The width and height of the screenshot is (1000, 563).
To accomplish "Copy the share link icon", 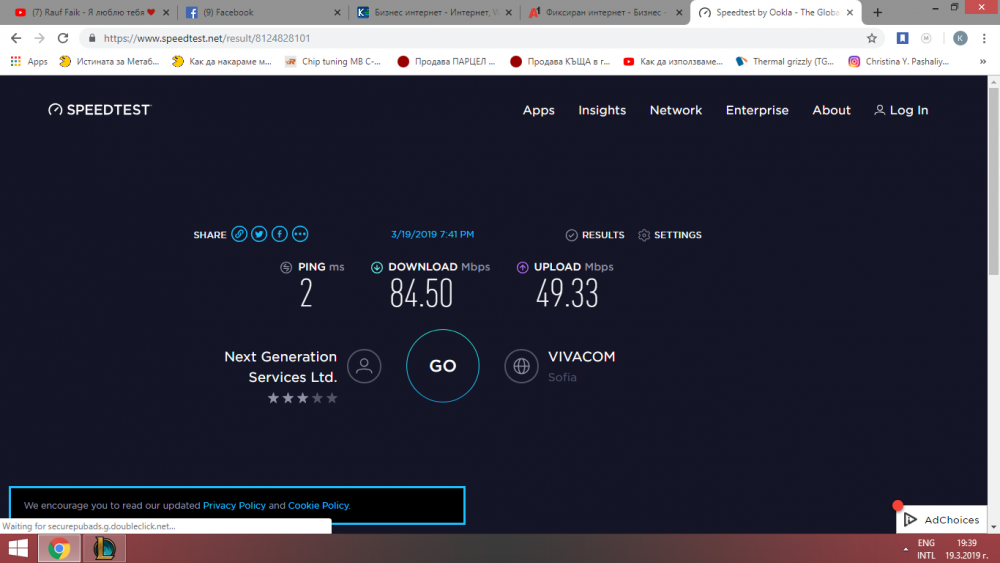I will [x=239, y=234].
